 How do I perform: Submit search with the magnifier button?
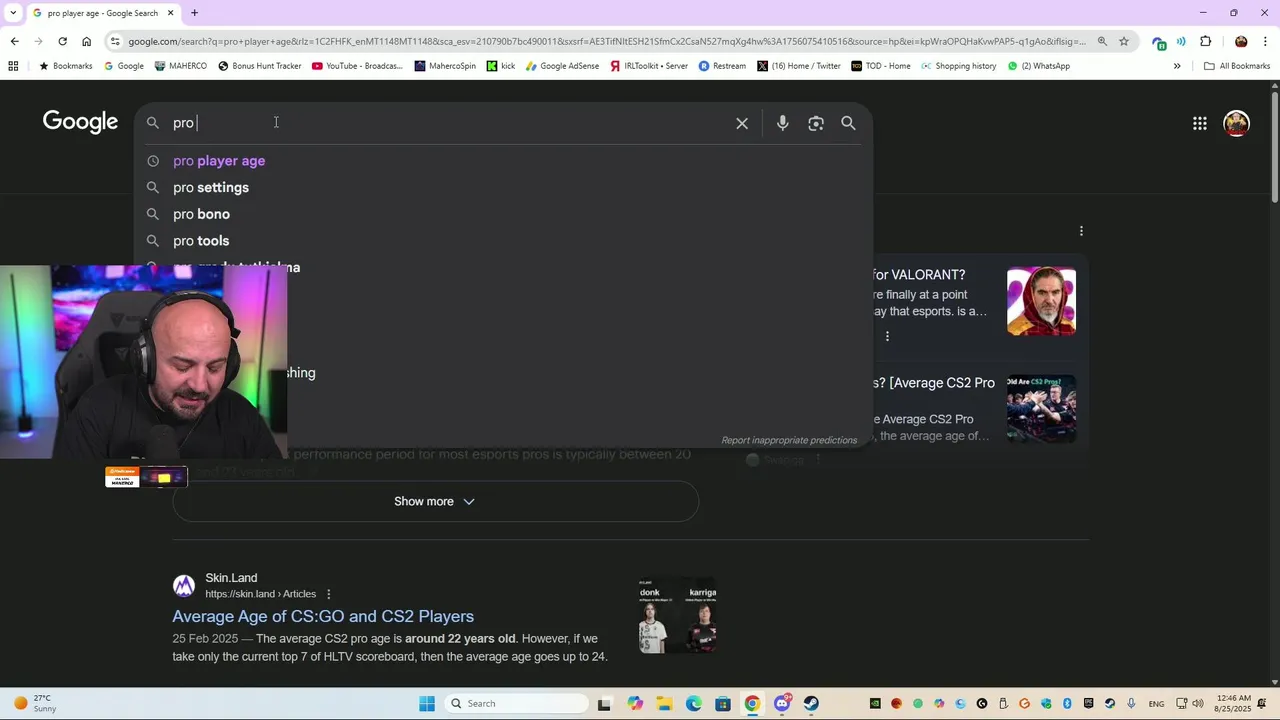point(848,123)
